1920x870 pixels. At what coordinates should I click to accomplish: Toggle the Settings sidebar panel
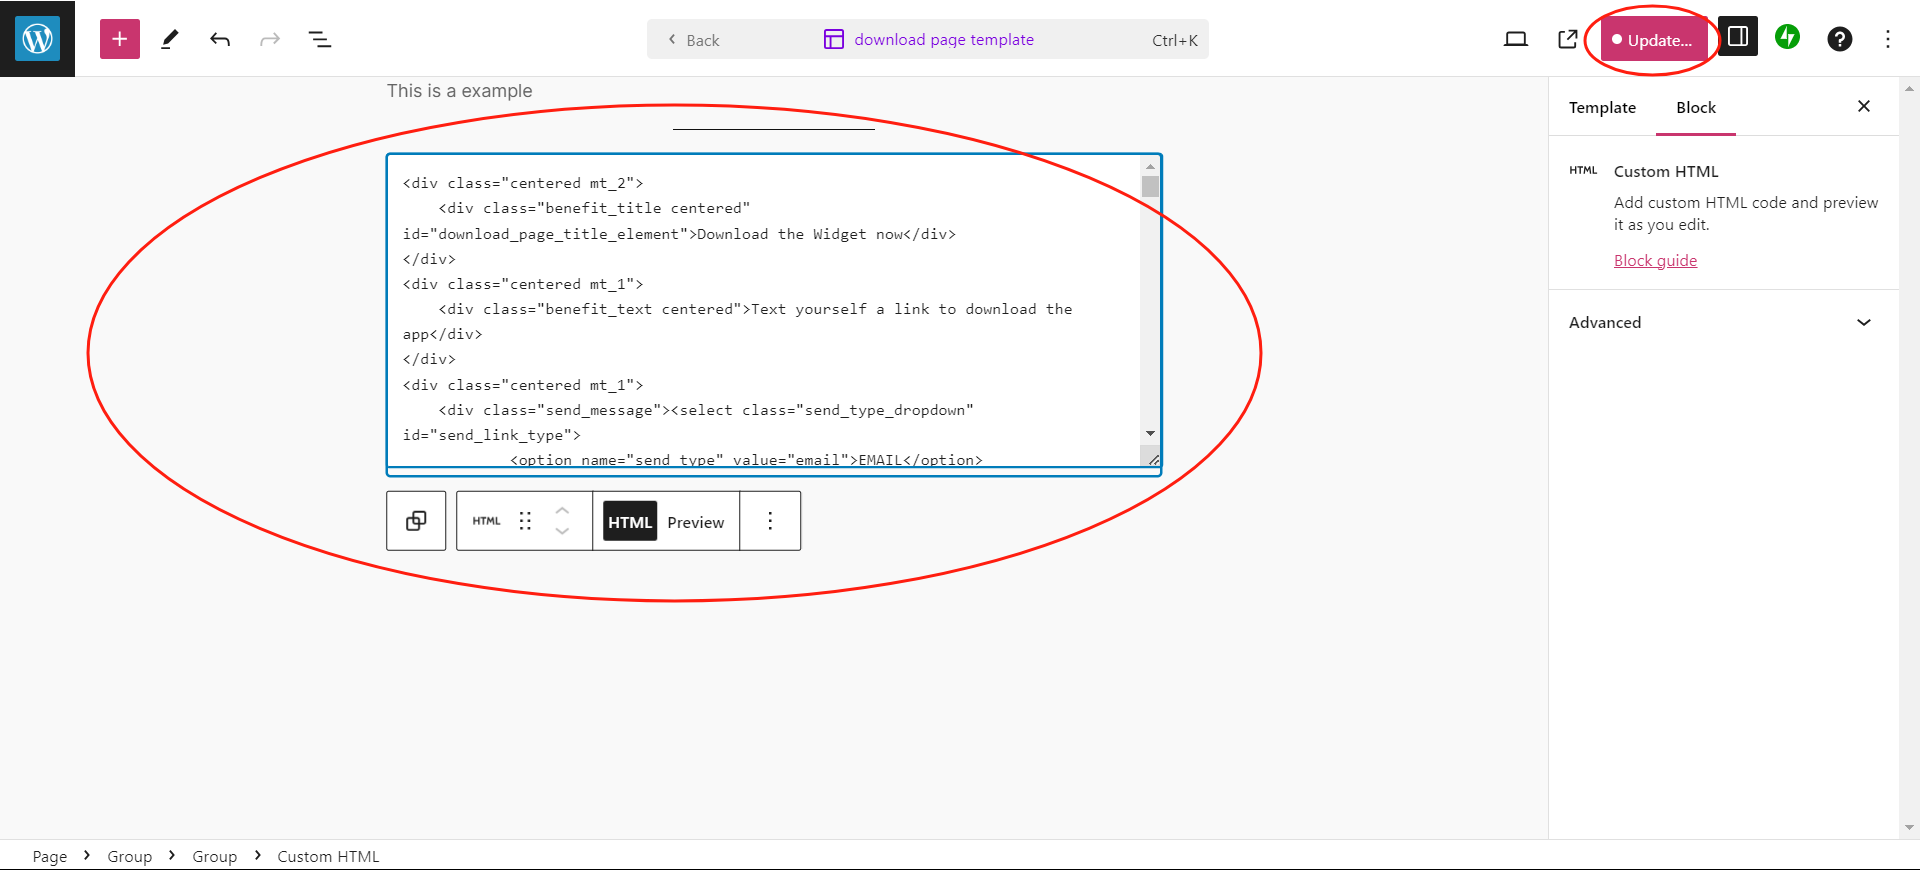tap(1738, 37)
